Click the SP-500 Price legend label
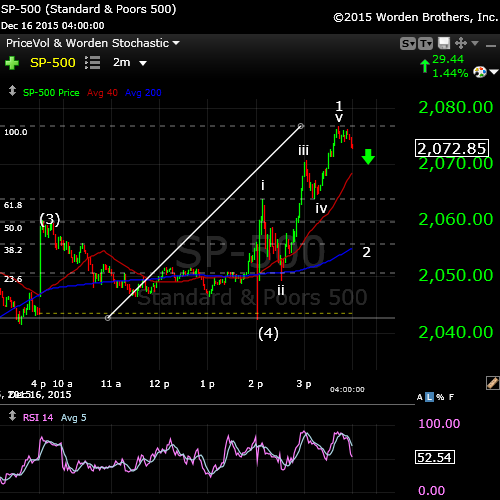Screen dimensions: 500x500 (51, 93)
